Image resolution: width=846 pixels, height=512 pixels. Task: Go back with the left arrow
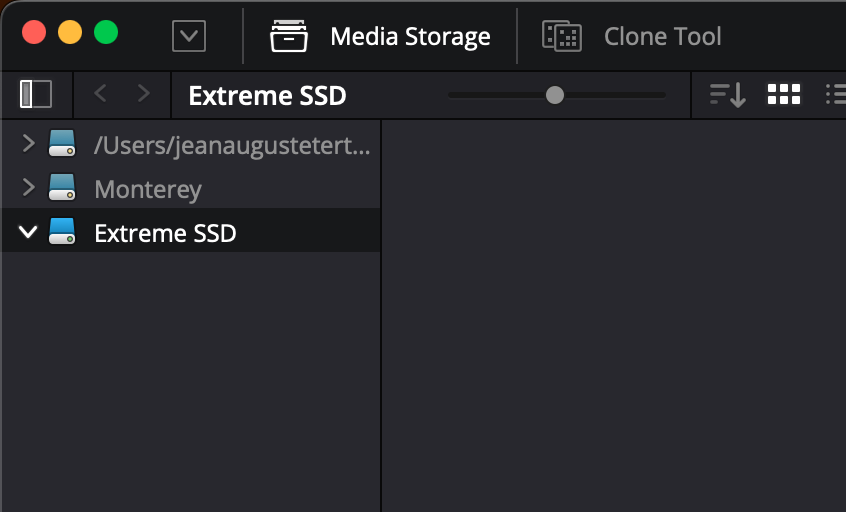pos(99,94)
